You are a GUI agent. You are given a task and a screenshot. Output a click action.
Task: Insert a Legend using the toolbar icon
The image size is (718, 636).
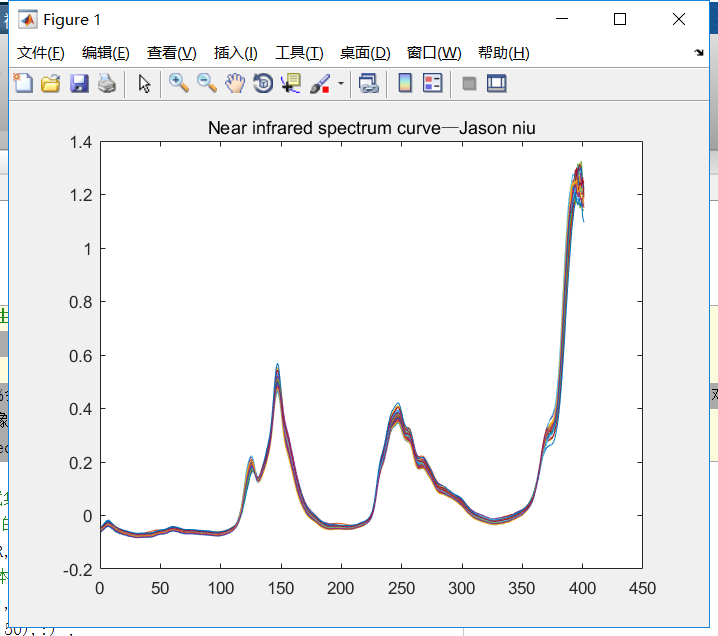coord(433,83)
